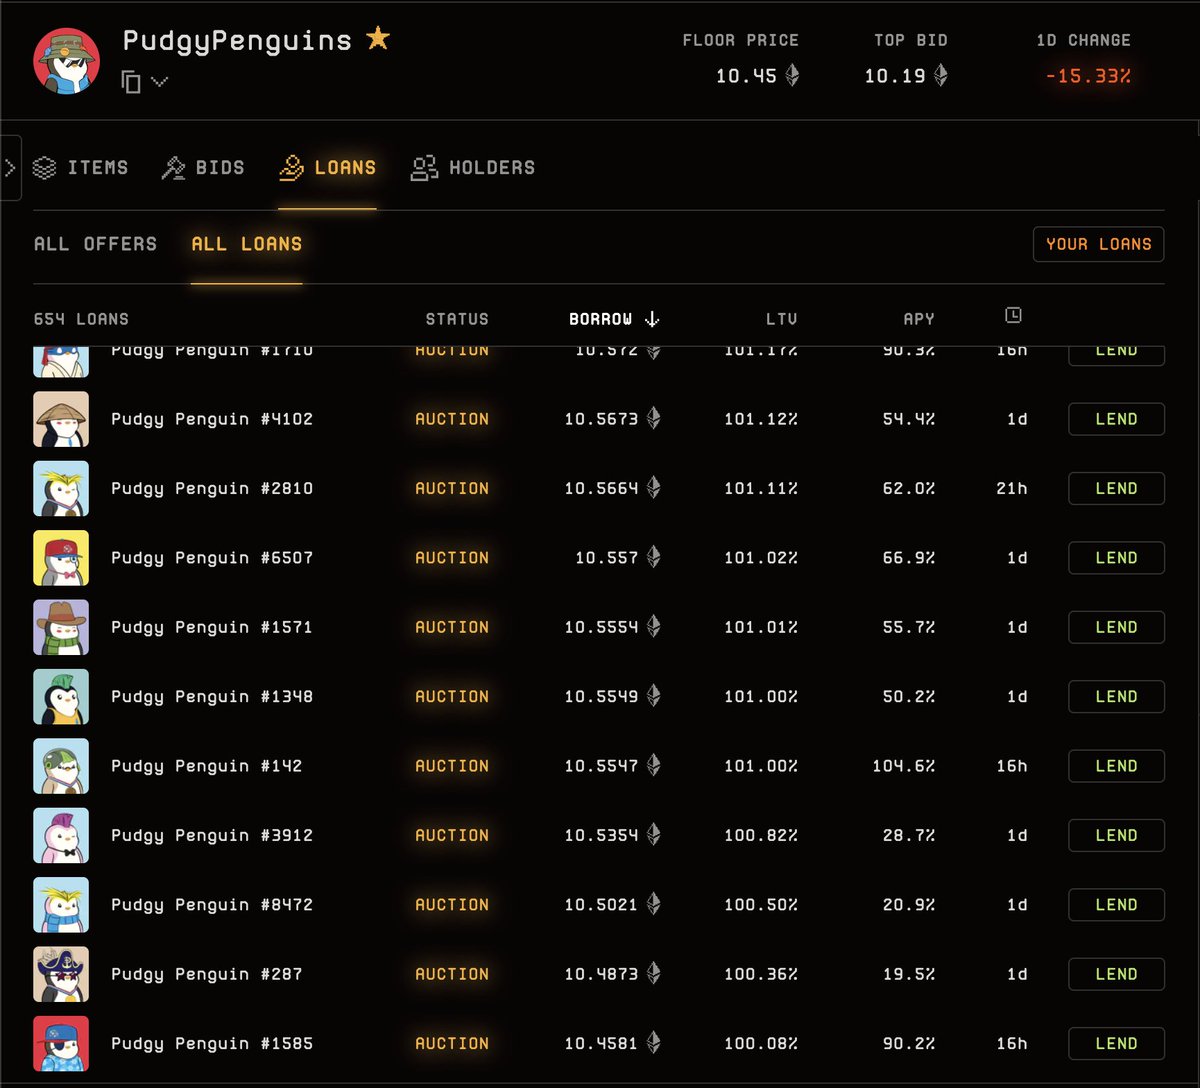Open the Holders tab
Screen dimensions: 1200x1088
(473, 168)
